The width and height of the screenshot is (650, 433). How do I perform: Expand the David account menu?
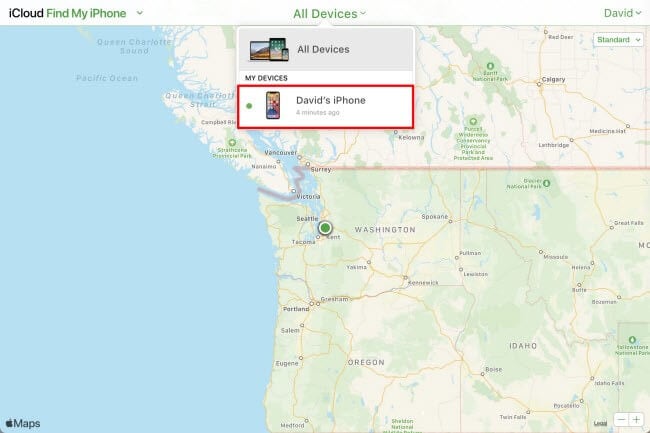(x=623, y=13)
